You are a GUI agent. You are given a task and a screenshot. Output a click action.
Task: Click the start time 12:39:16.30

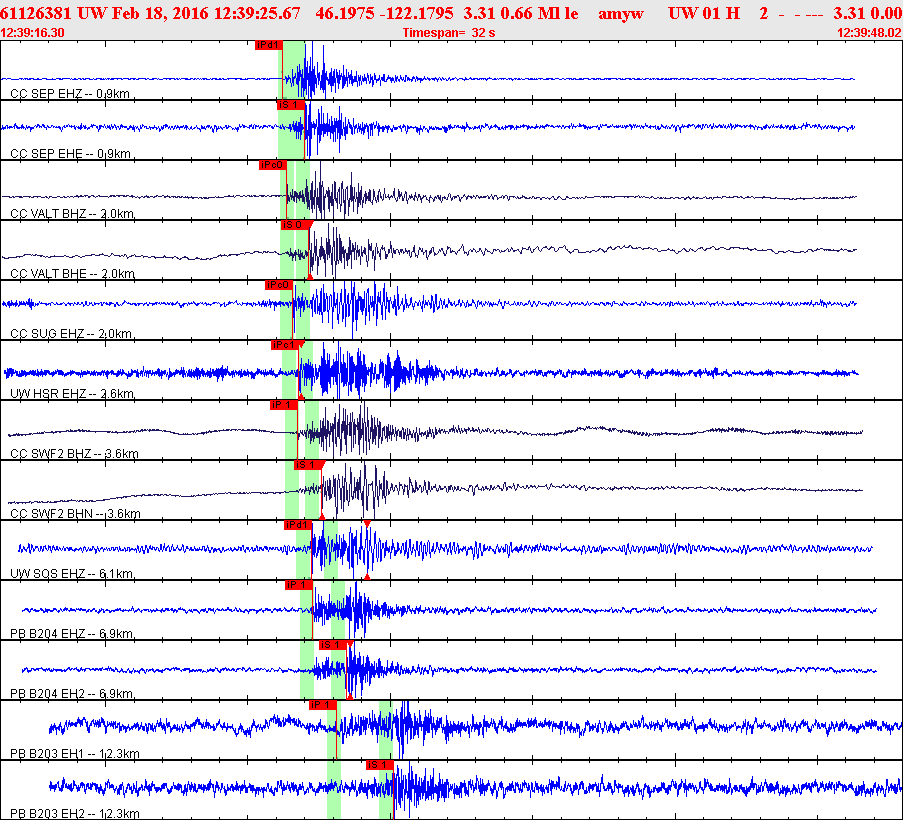(x=32, y=33)
